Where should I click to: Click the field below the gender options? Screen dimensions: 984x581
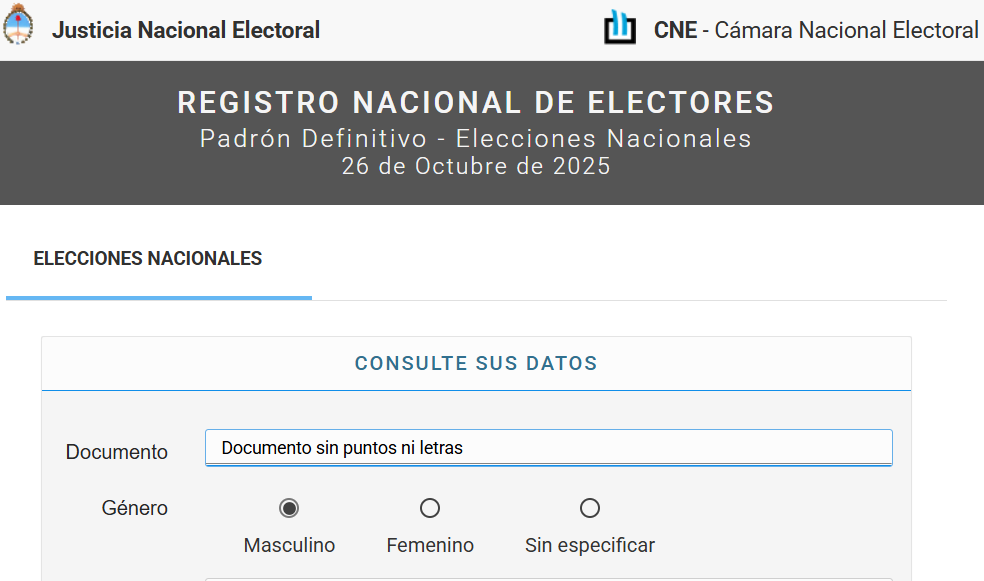click(548, 578)
